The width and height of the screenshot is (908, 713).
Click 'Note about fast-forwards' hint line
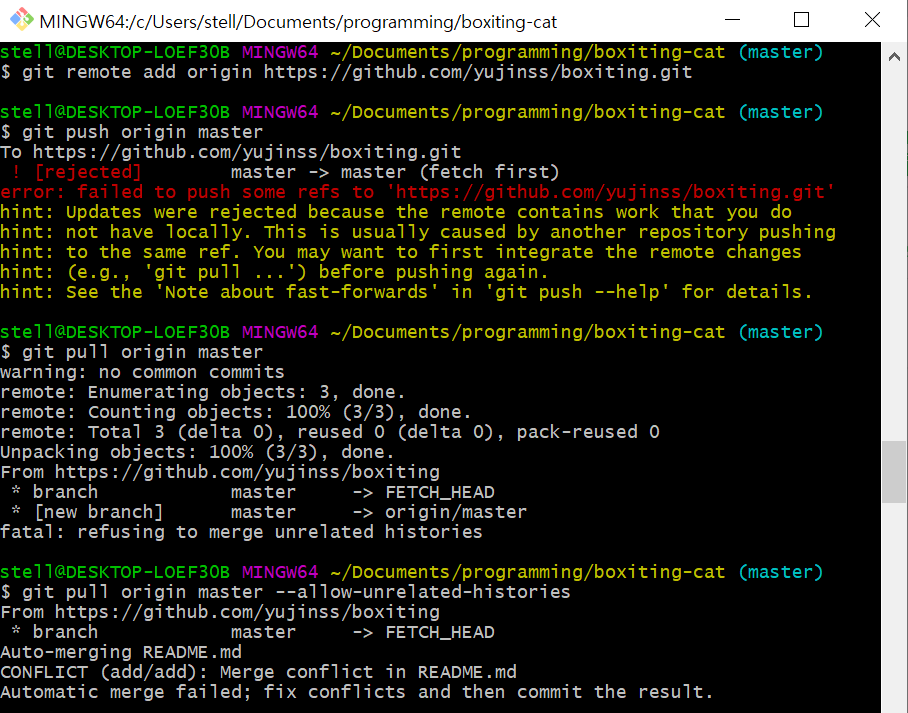406,292
